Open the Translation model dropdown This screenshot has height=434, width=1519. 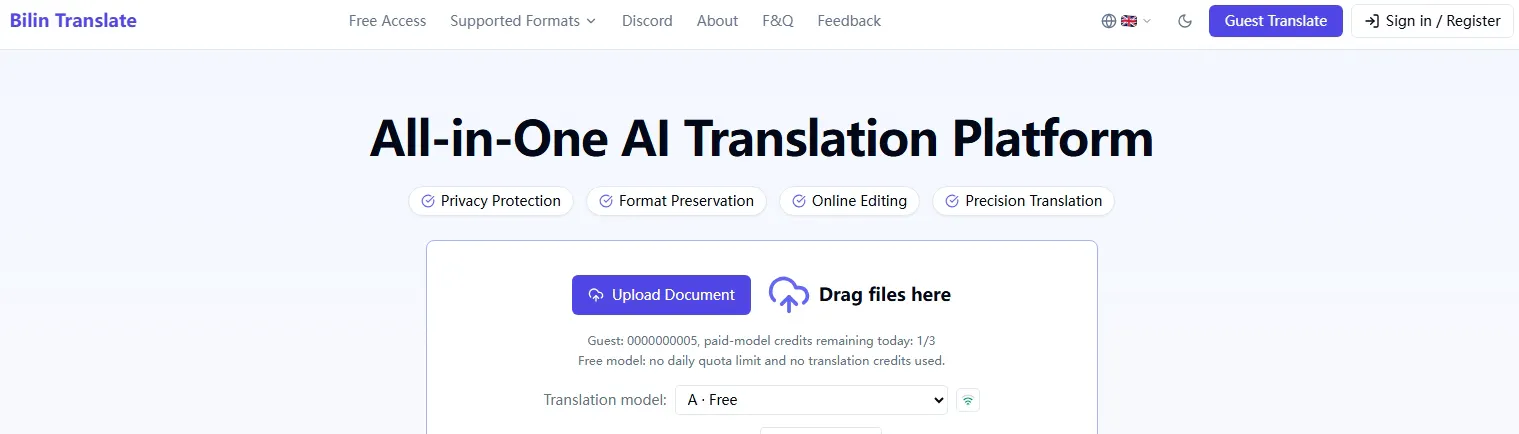click(x=811, y=400)
